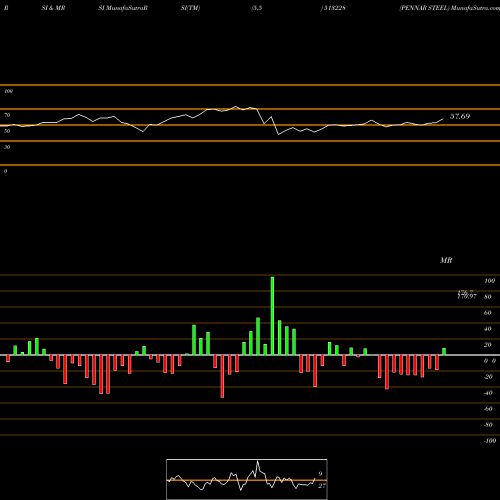Click the MR axis label 60
500x500 pixels.
tap(487, 313)
